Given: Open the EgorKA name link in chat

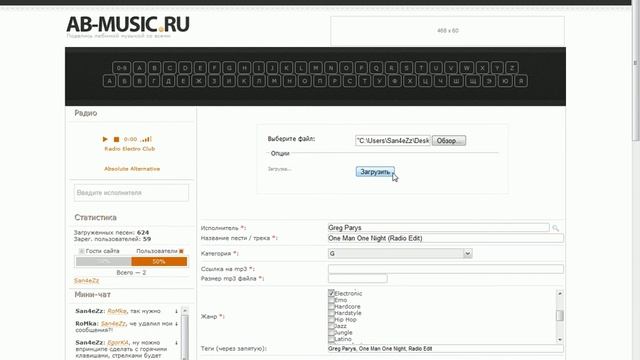Looking at the screenshot, I should [118, 343].
